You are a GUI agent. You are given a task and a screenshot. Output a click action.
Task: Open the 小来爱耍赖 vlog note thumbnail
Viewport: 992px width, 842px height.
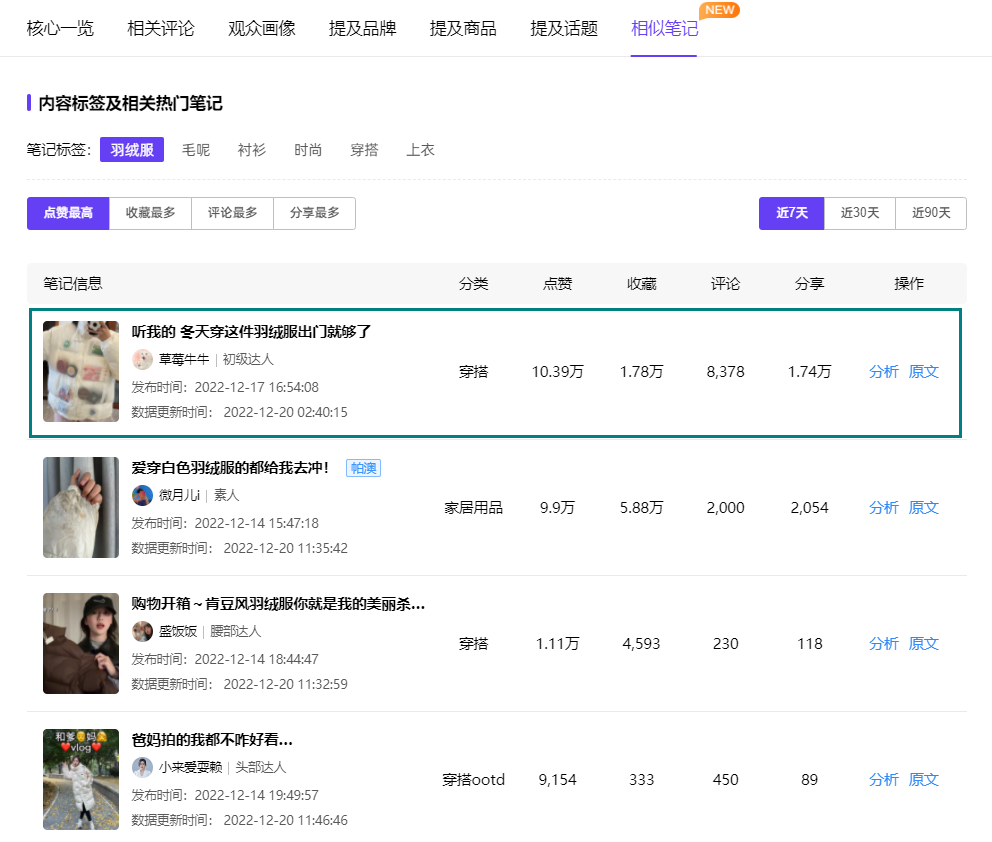(x=81, y=779)
